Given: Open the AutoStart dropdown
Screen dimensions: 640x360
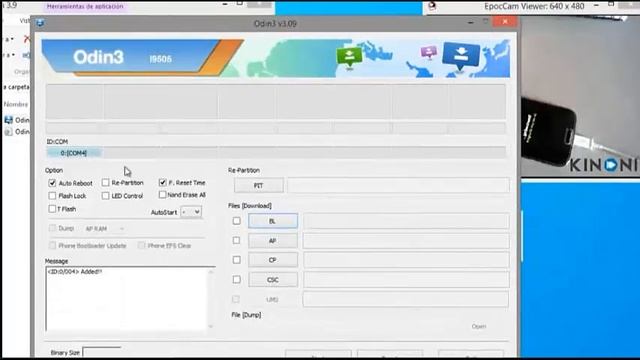Looking at the screenshot, I should pyautogui.click(x=191, y=212).
